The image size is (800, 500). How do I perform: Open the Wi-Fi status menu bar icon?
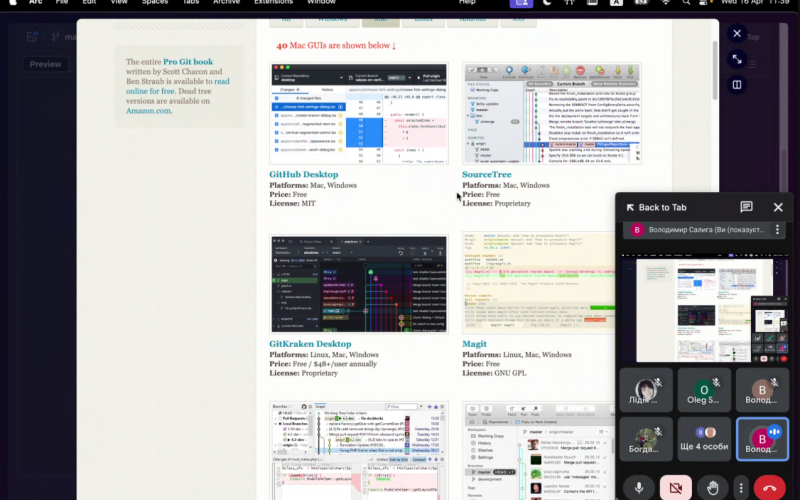click(665, 3)
